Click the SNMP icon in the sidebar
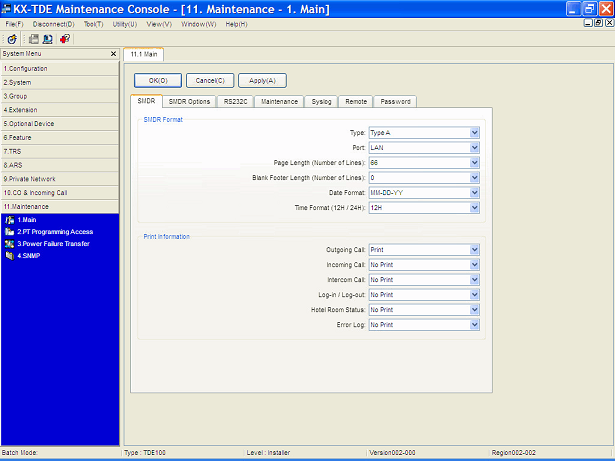 click(9, 256)
